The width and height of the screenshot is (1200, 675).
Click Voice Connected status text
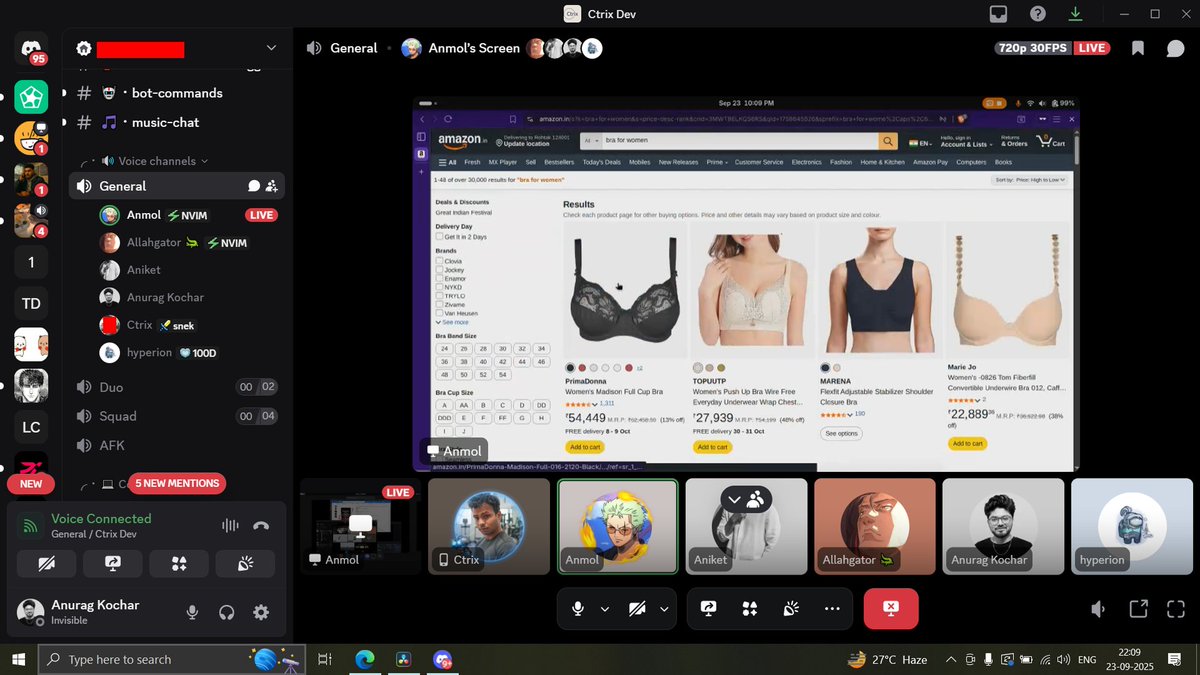[101, 519]
